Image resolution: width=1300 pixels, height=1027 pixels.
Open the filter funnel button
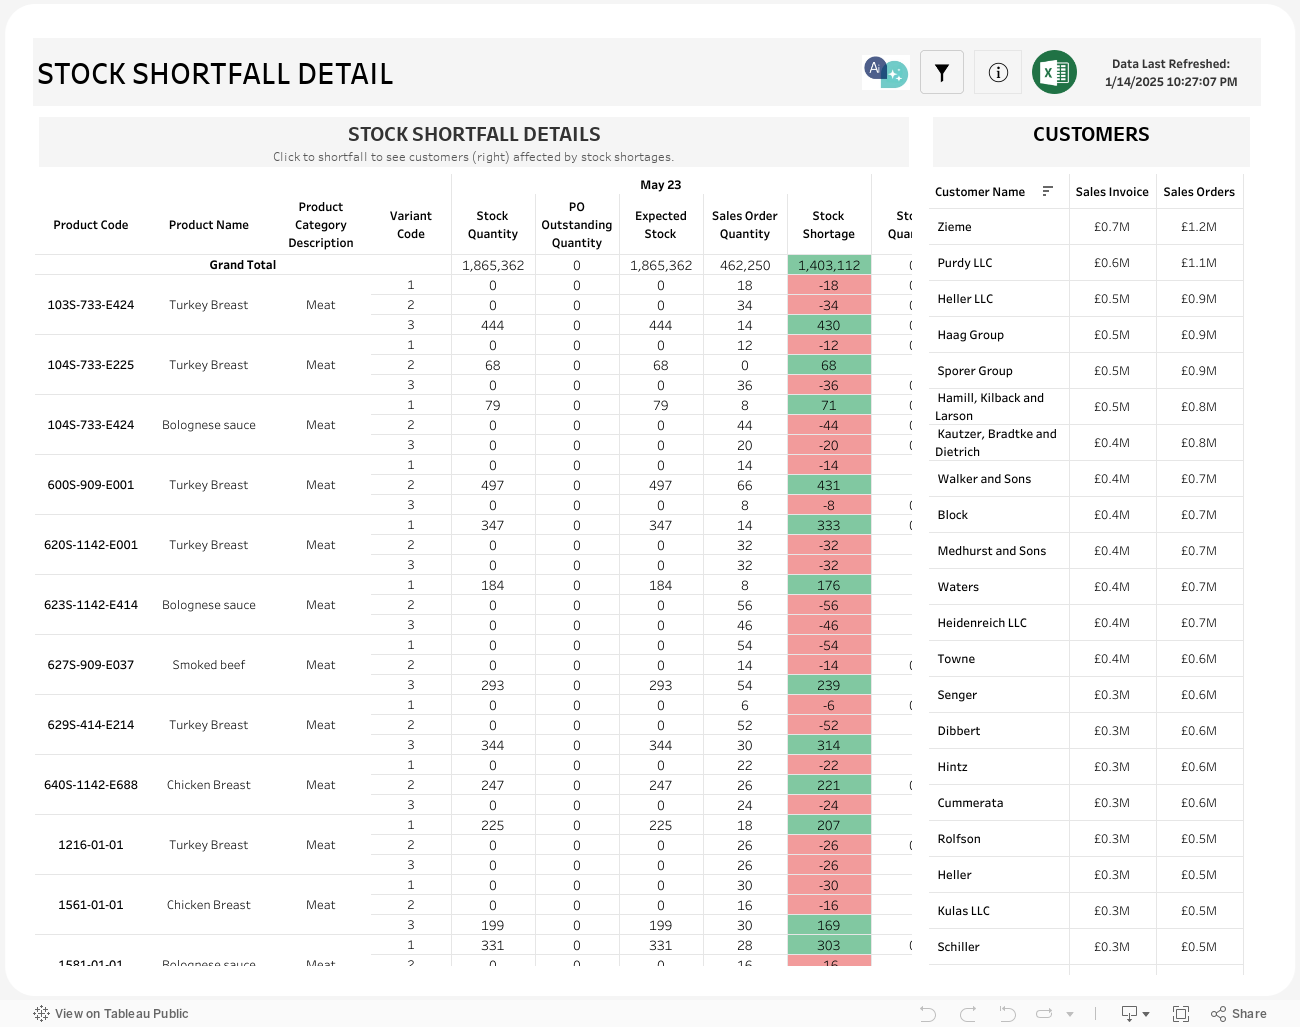click(x=942, y=72)
